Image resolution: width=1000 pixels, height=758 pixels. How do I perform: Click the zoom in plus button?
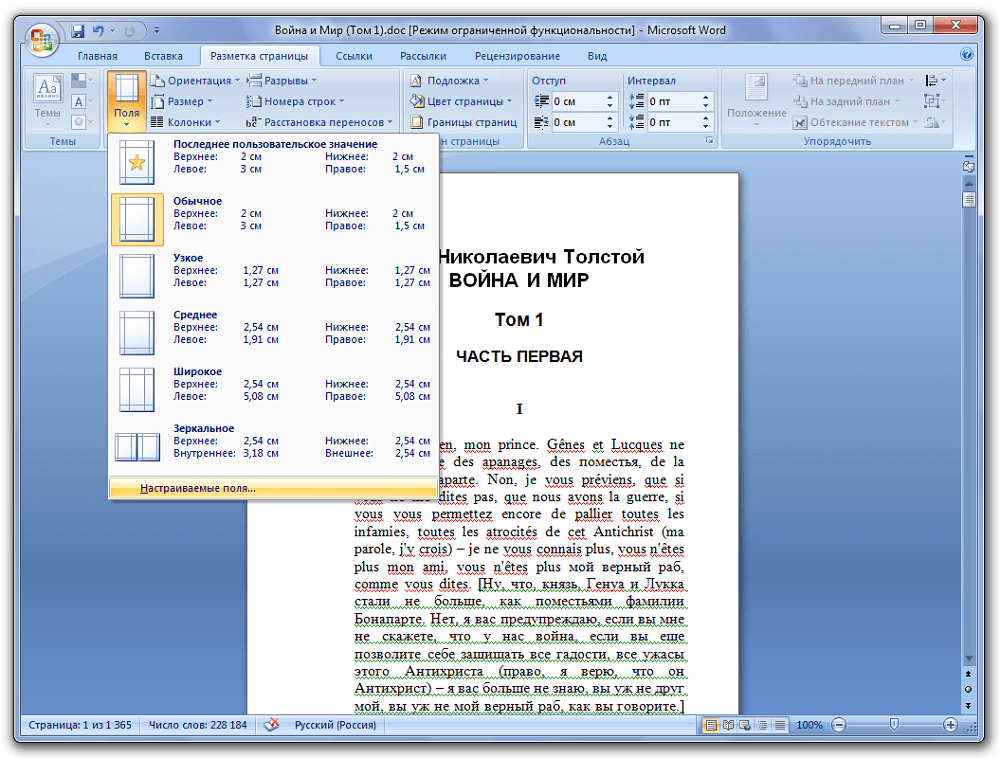point(950,725)
